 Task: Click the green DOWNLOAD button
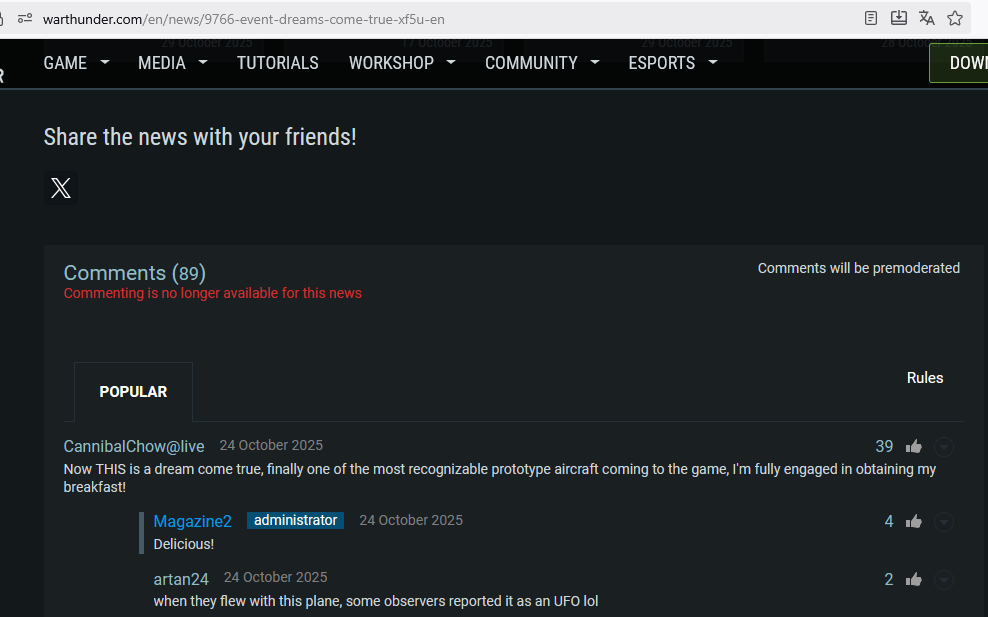tap(958, 62)
